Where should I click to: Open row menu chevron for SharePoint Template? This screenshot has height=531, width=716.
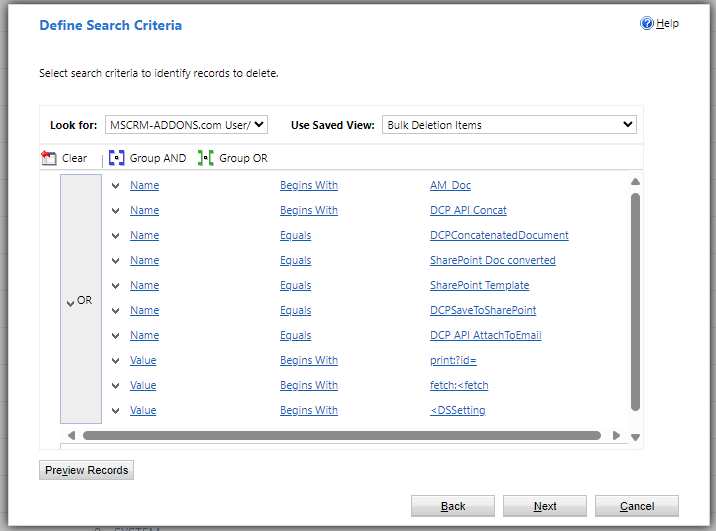coord(116,286)
